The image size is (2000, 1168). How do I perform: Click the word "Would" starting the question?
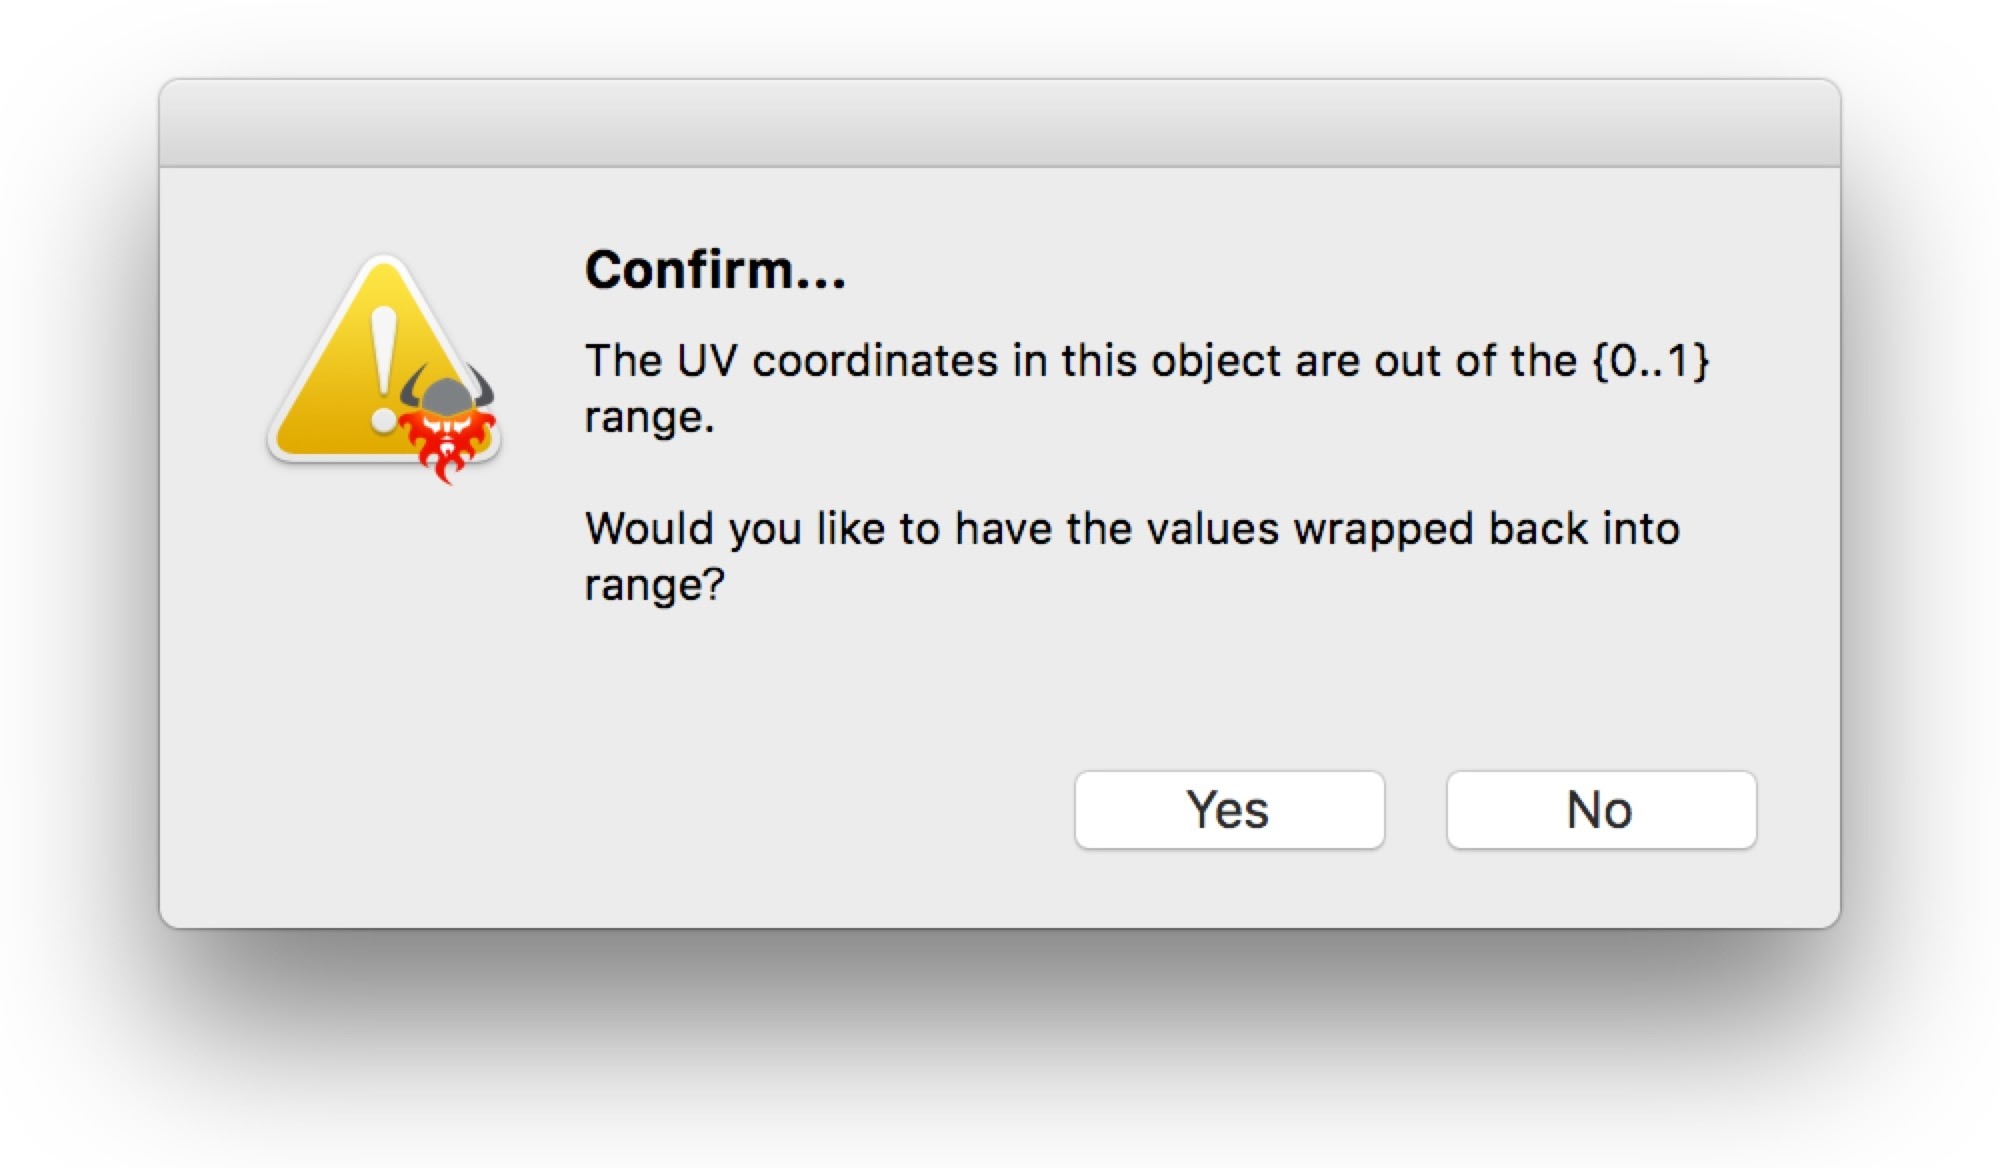tap(649, 528)
